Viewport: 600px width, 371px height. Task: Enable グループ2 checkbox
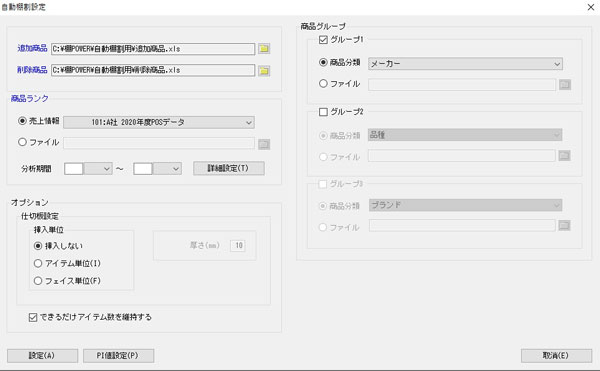point(323,112)
